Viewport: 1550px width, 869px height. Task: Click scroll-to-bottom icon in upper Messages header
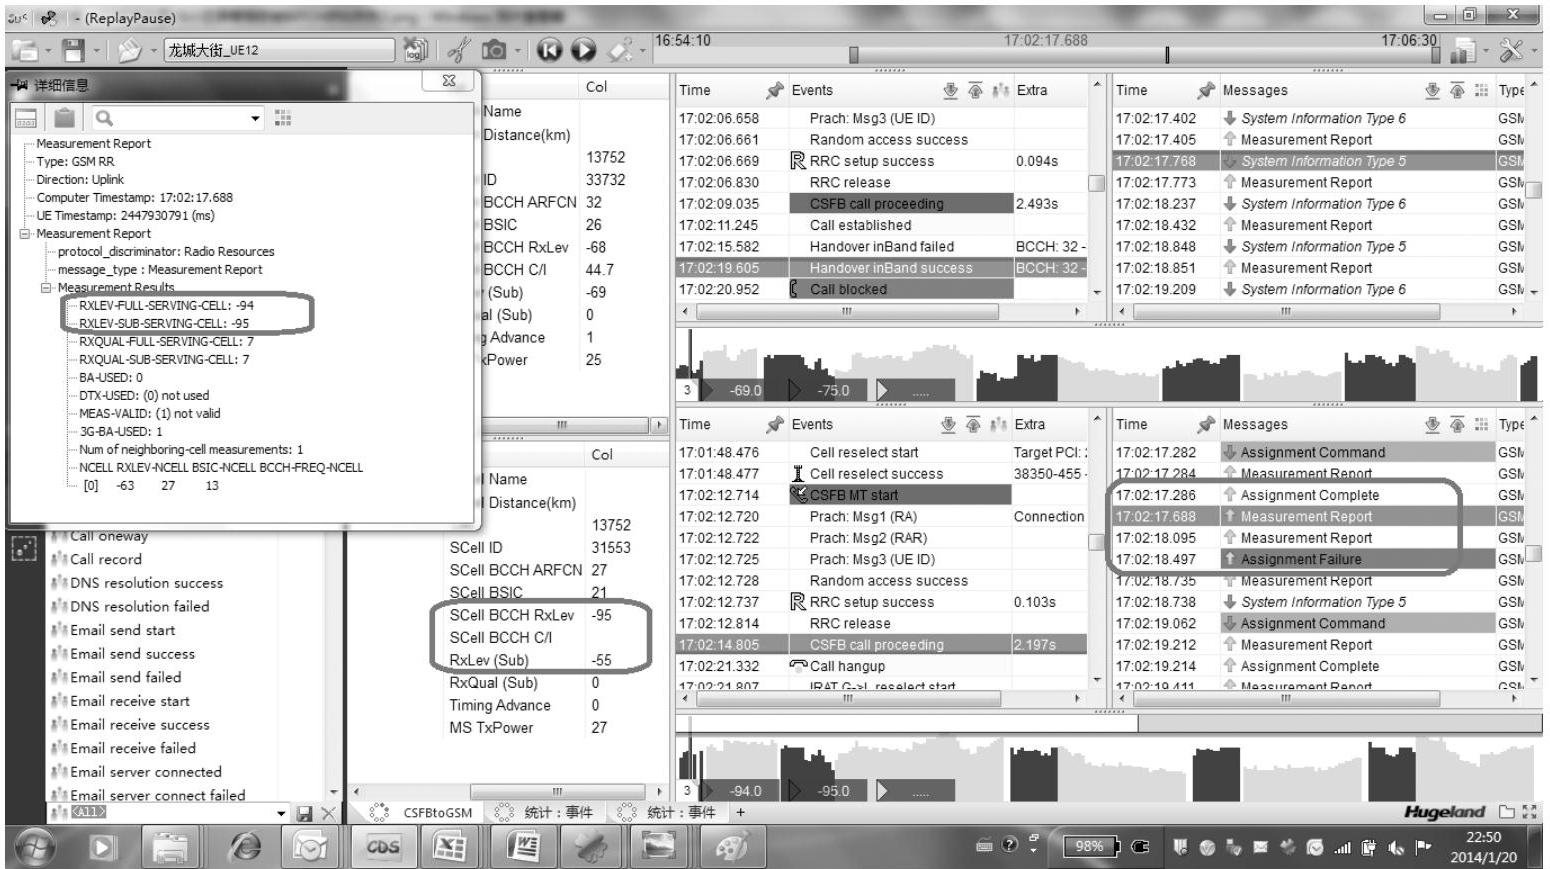pyautogui.click(x=1432, y=90)
